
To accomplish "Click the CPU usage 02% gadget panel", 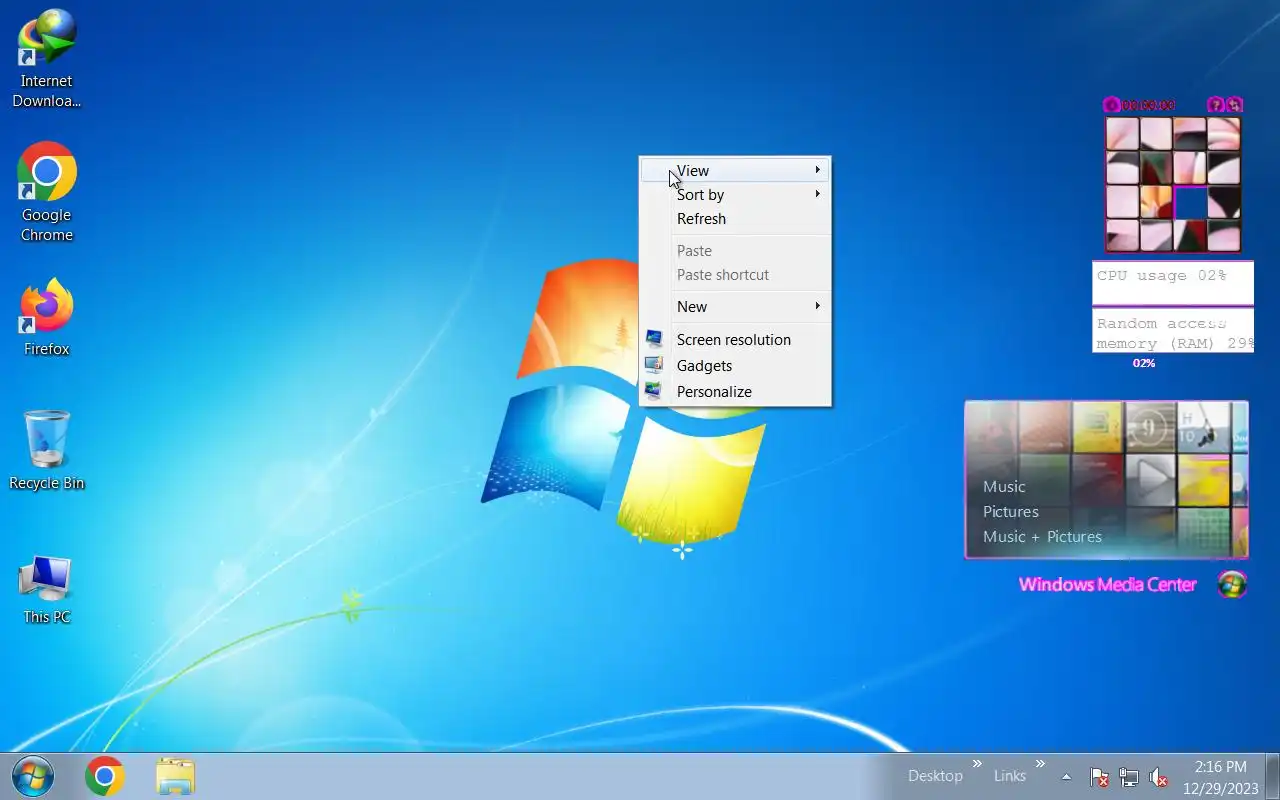I will 1173,283.
